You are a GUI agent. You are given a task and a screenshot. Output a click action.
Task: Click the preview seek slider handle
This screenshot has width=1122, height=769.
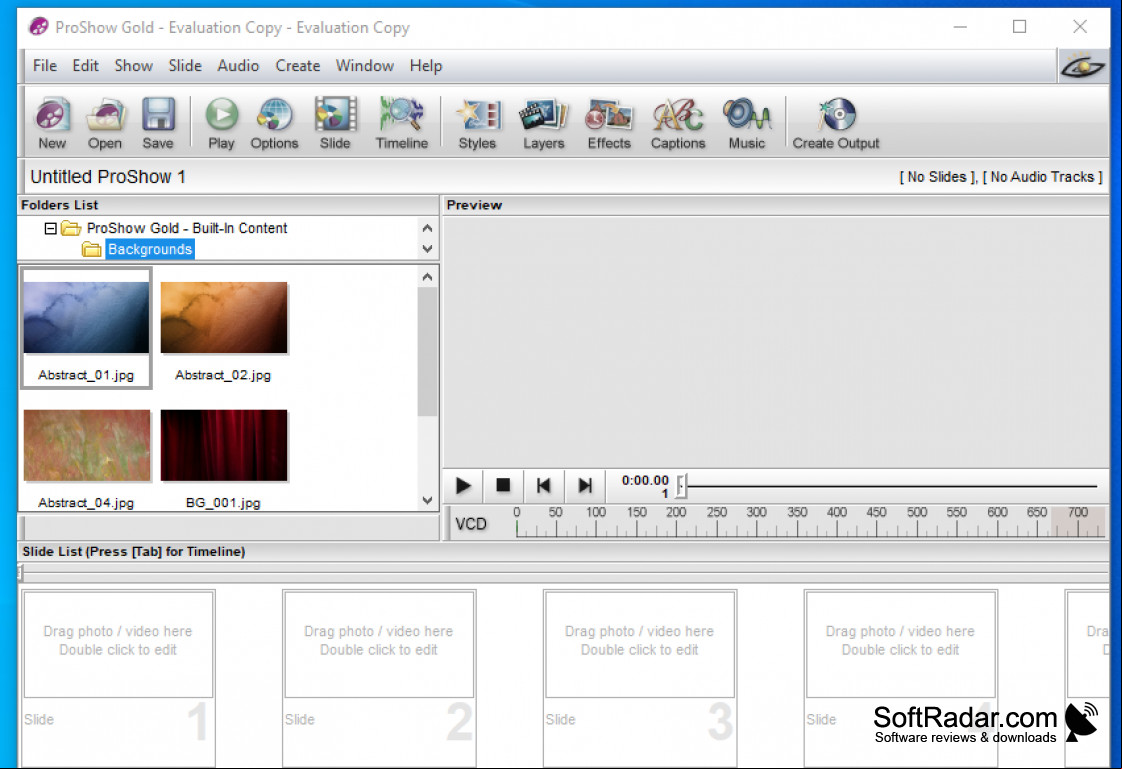[x=681, y=486]
